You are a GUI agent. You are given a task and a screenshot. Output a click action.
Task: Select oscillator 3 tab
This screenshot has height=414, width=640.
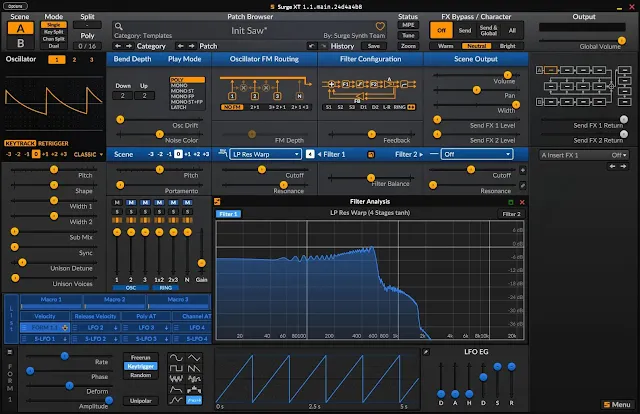(x=91, y=60)
